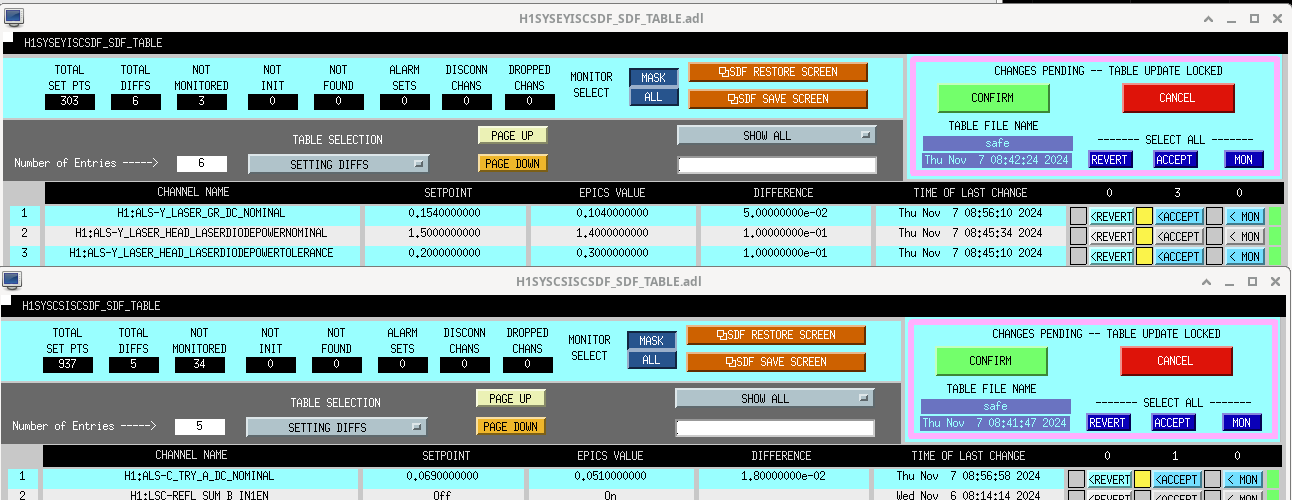Screen dimensions: 1292x500
Task: Select channel H1:ALS-Y_LASER_GR_DC_NOMINAL
Action: [202, 214]
